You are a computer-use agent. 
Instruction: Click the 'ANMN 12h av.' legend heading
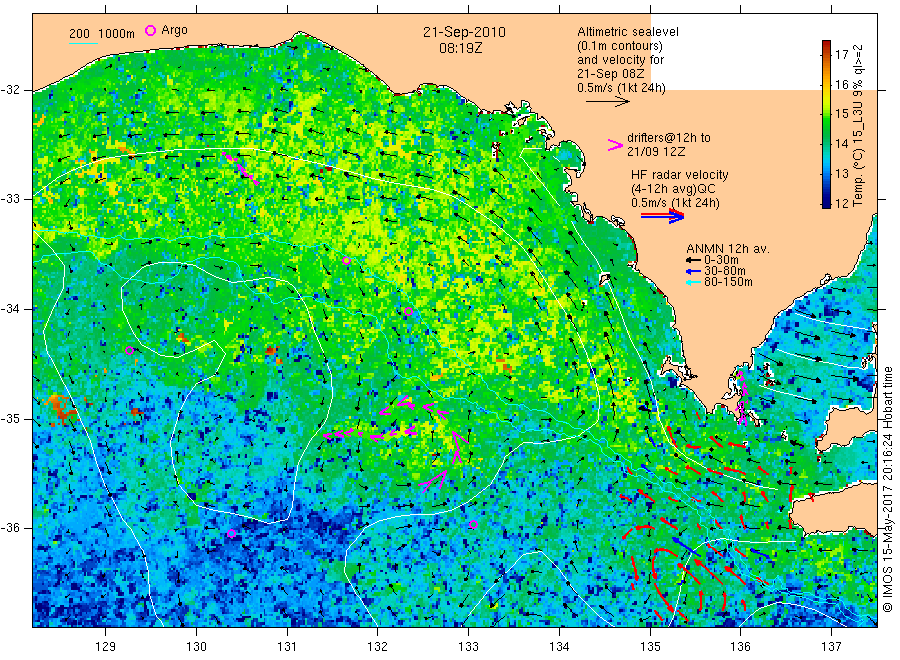pyautogui.click(x=728, y=249)
